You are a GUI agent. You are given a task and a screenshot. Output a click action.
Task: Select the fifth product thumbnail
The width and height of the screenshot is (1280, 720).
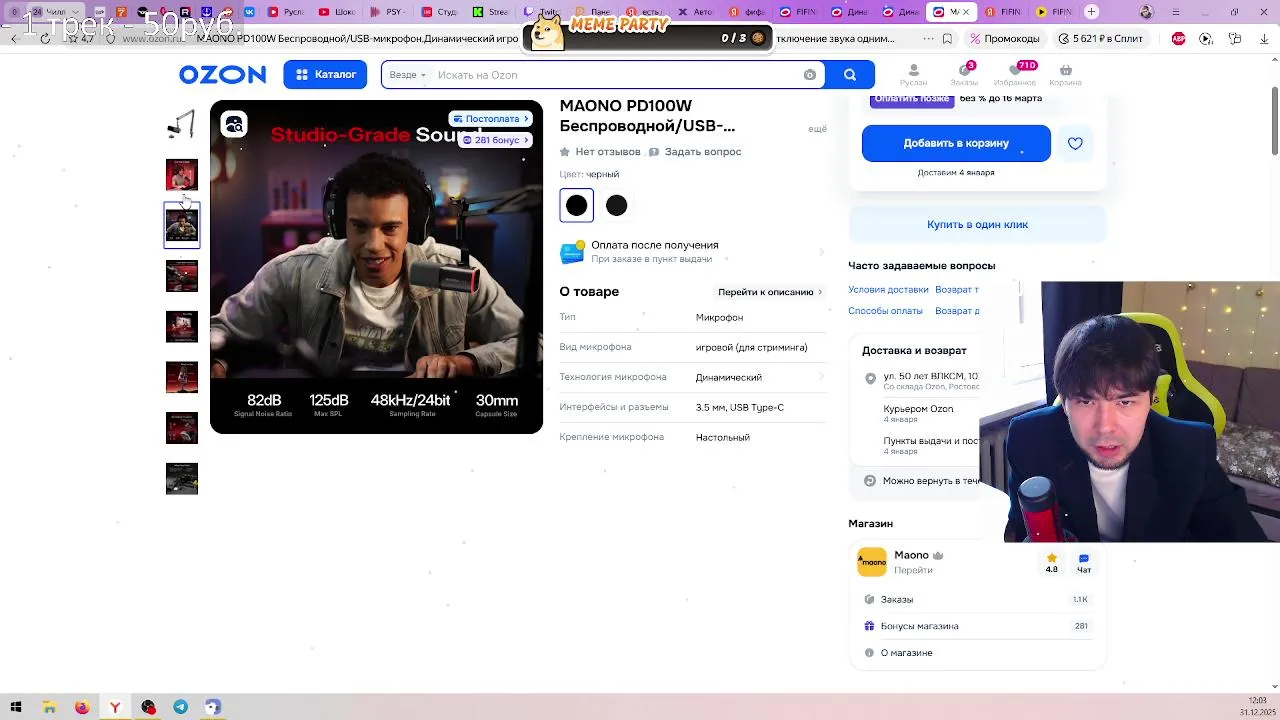[182, 327]
